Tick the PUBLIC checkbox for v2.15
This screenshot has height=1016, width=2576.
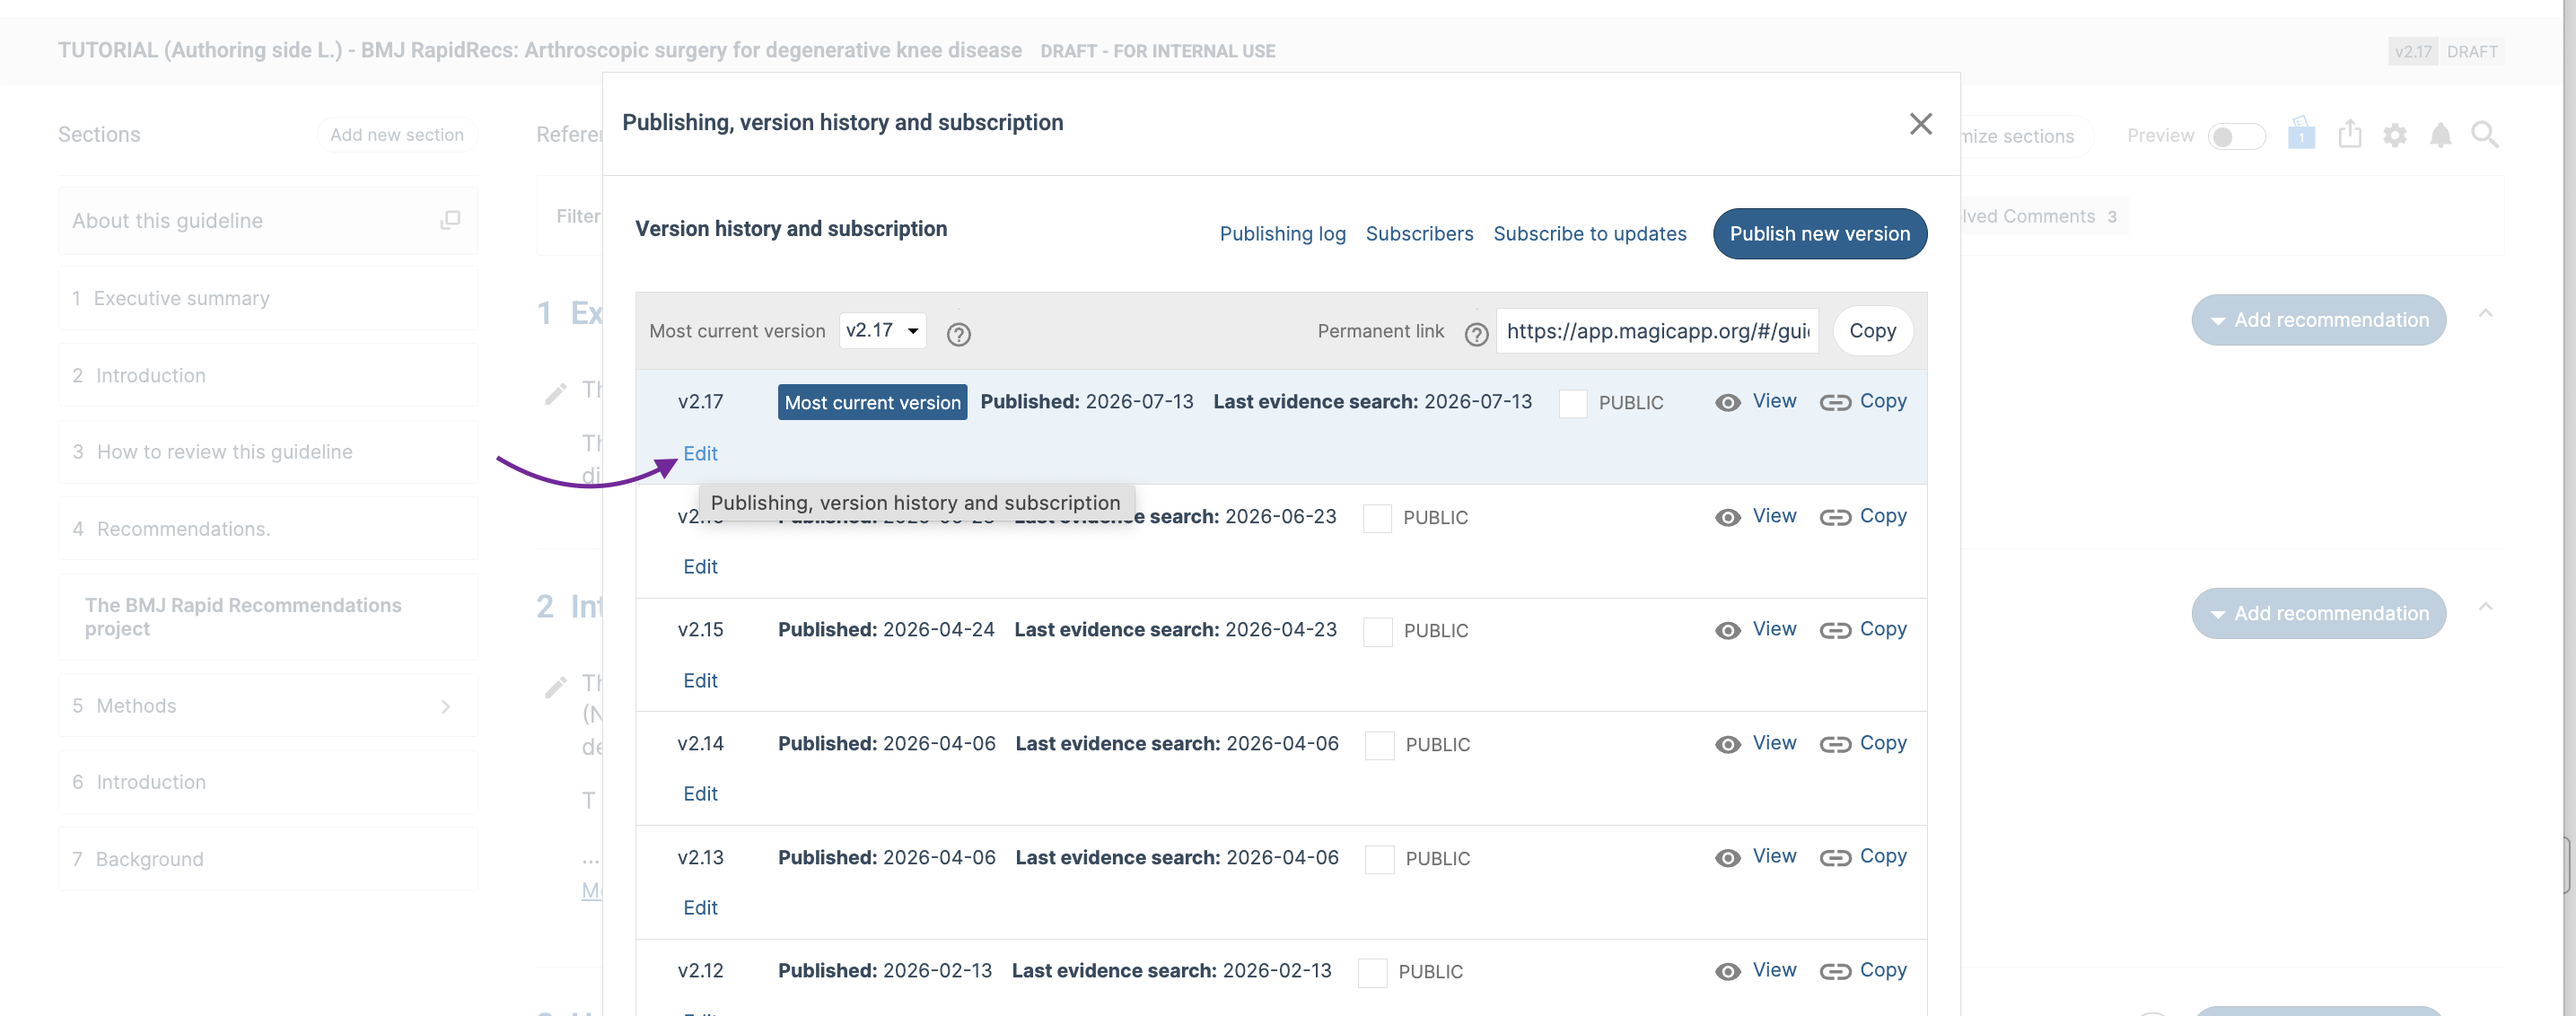(x=1377, y=632)
